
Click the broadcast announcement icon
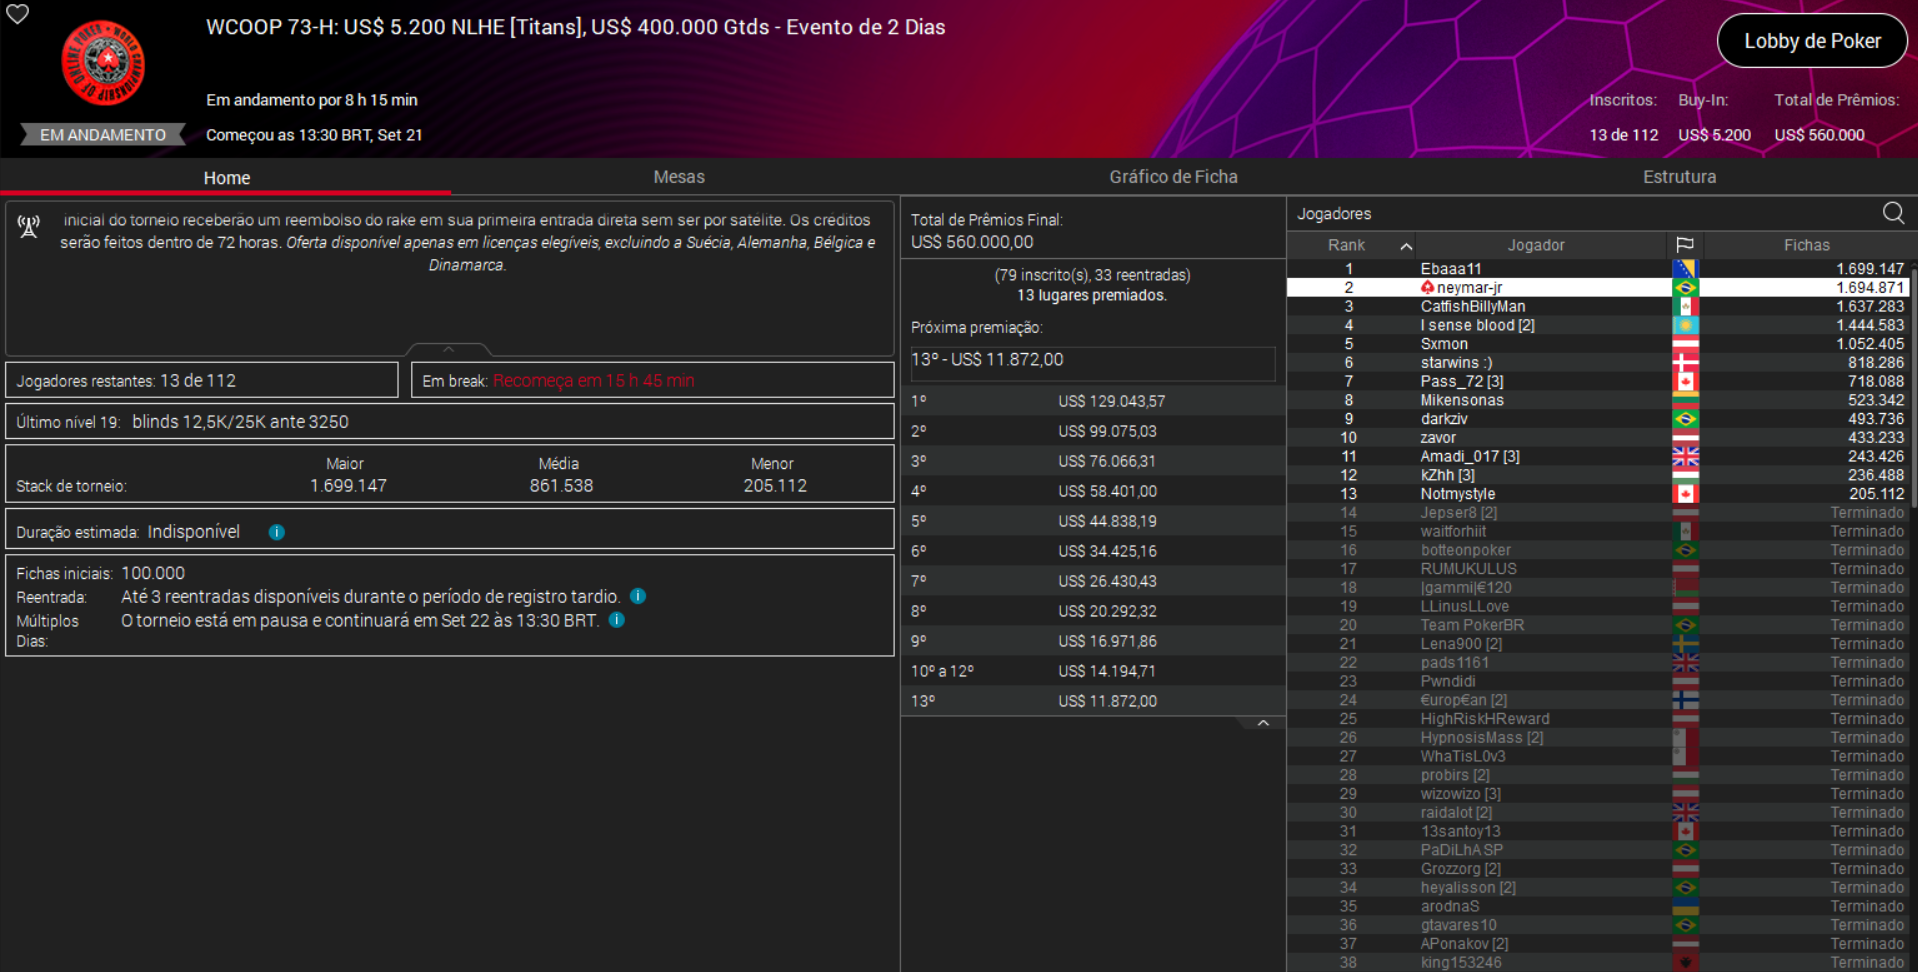pos(29,227)
